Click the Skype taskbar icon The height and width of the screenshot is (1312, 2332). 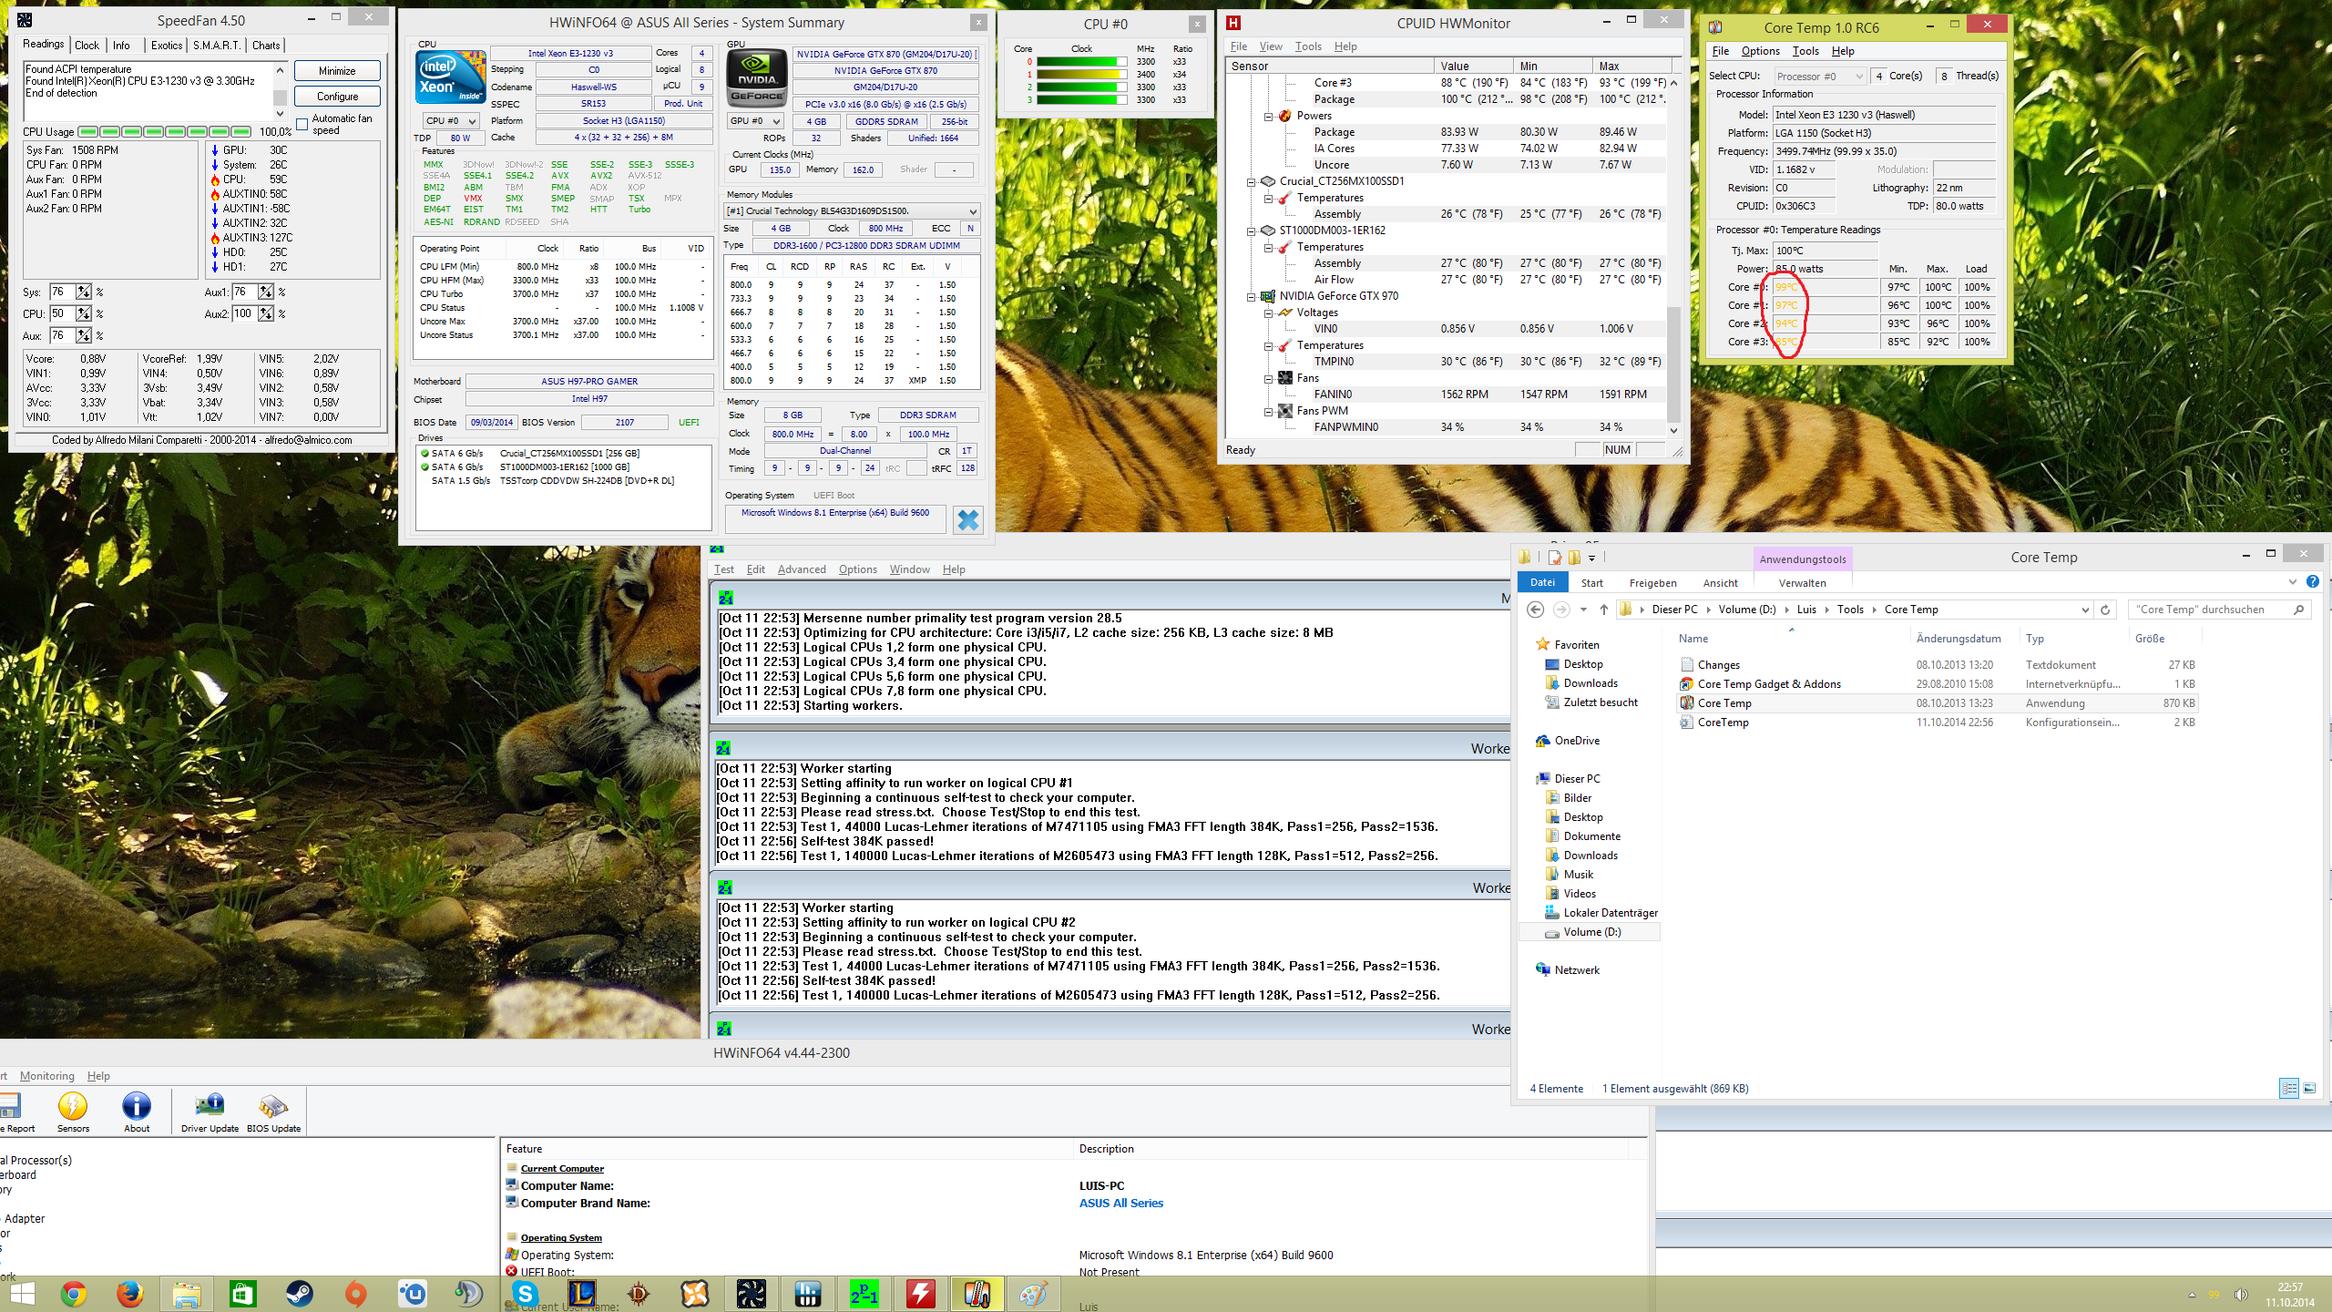pyautogui.click(x=524, y=1293)
